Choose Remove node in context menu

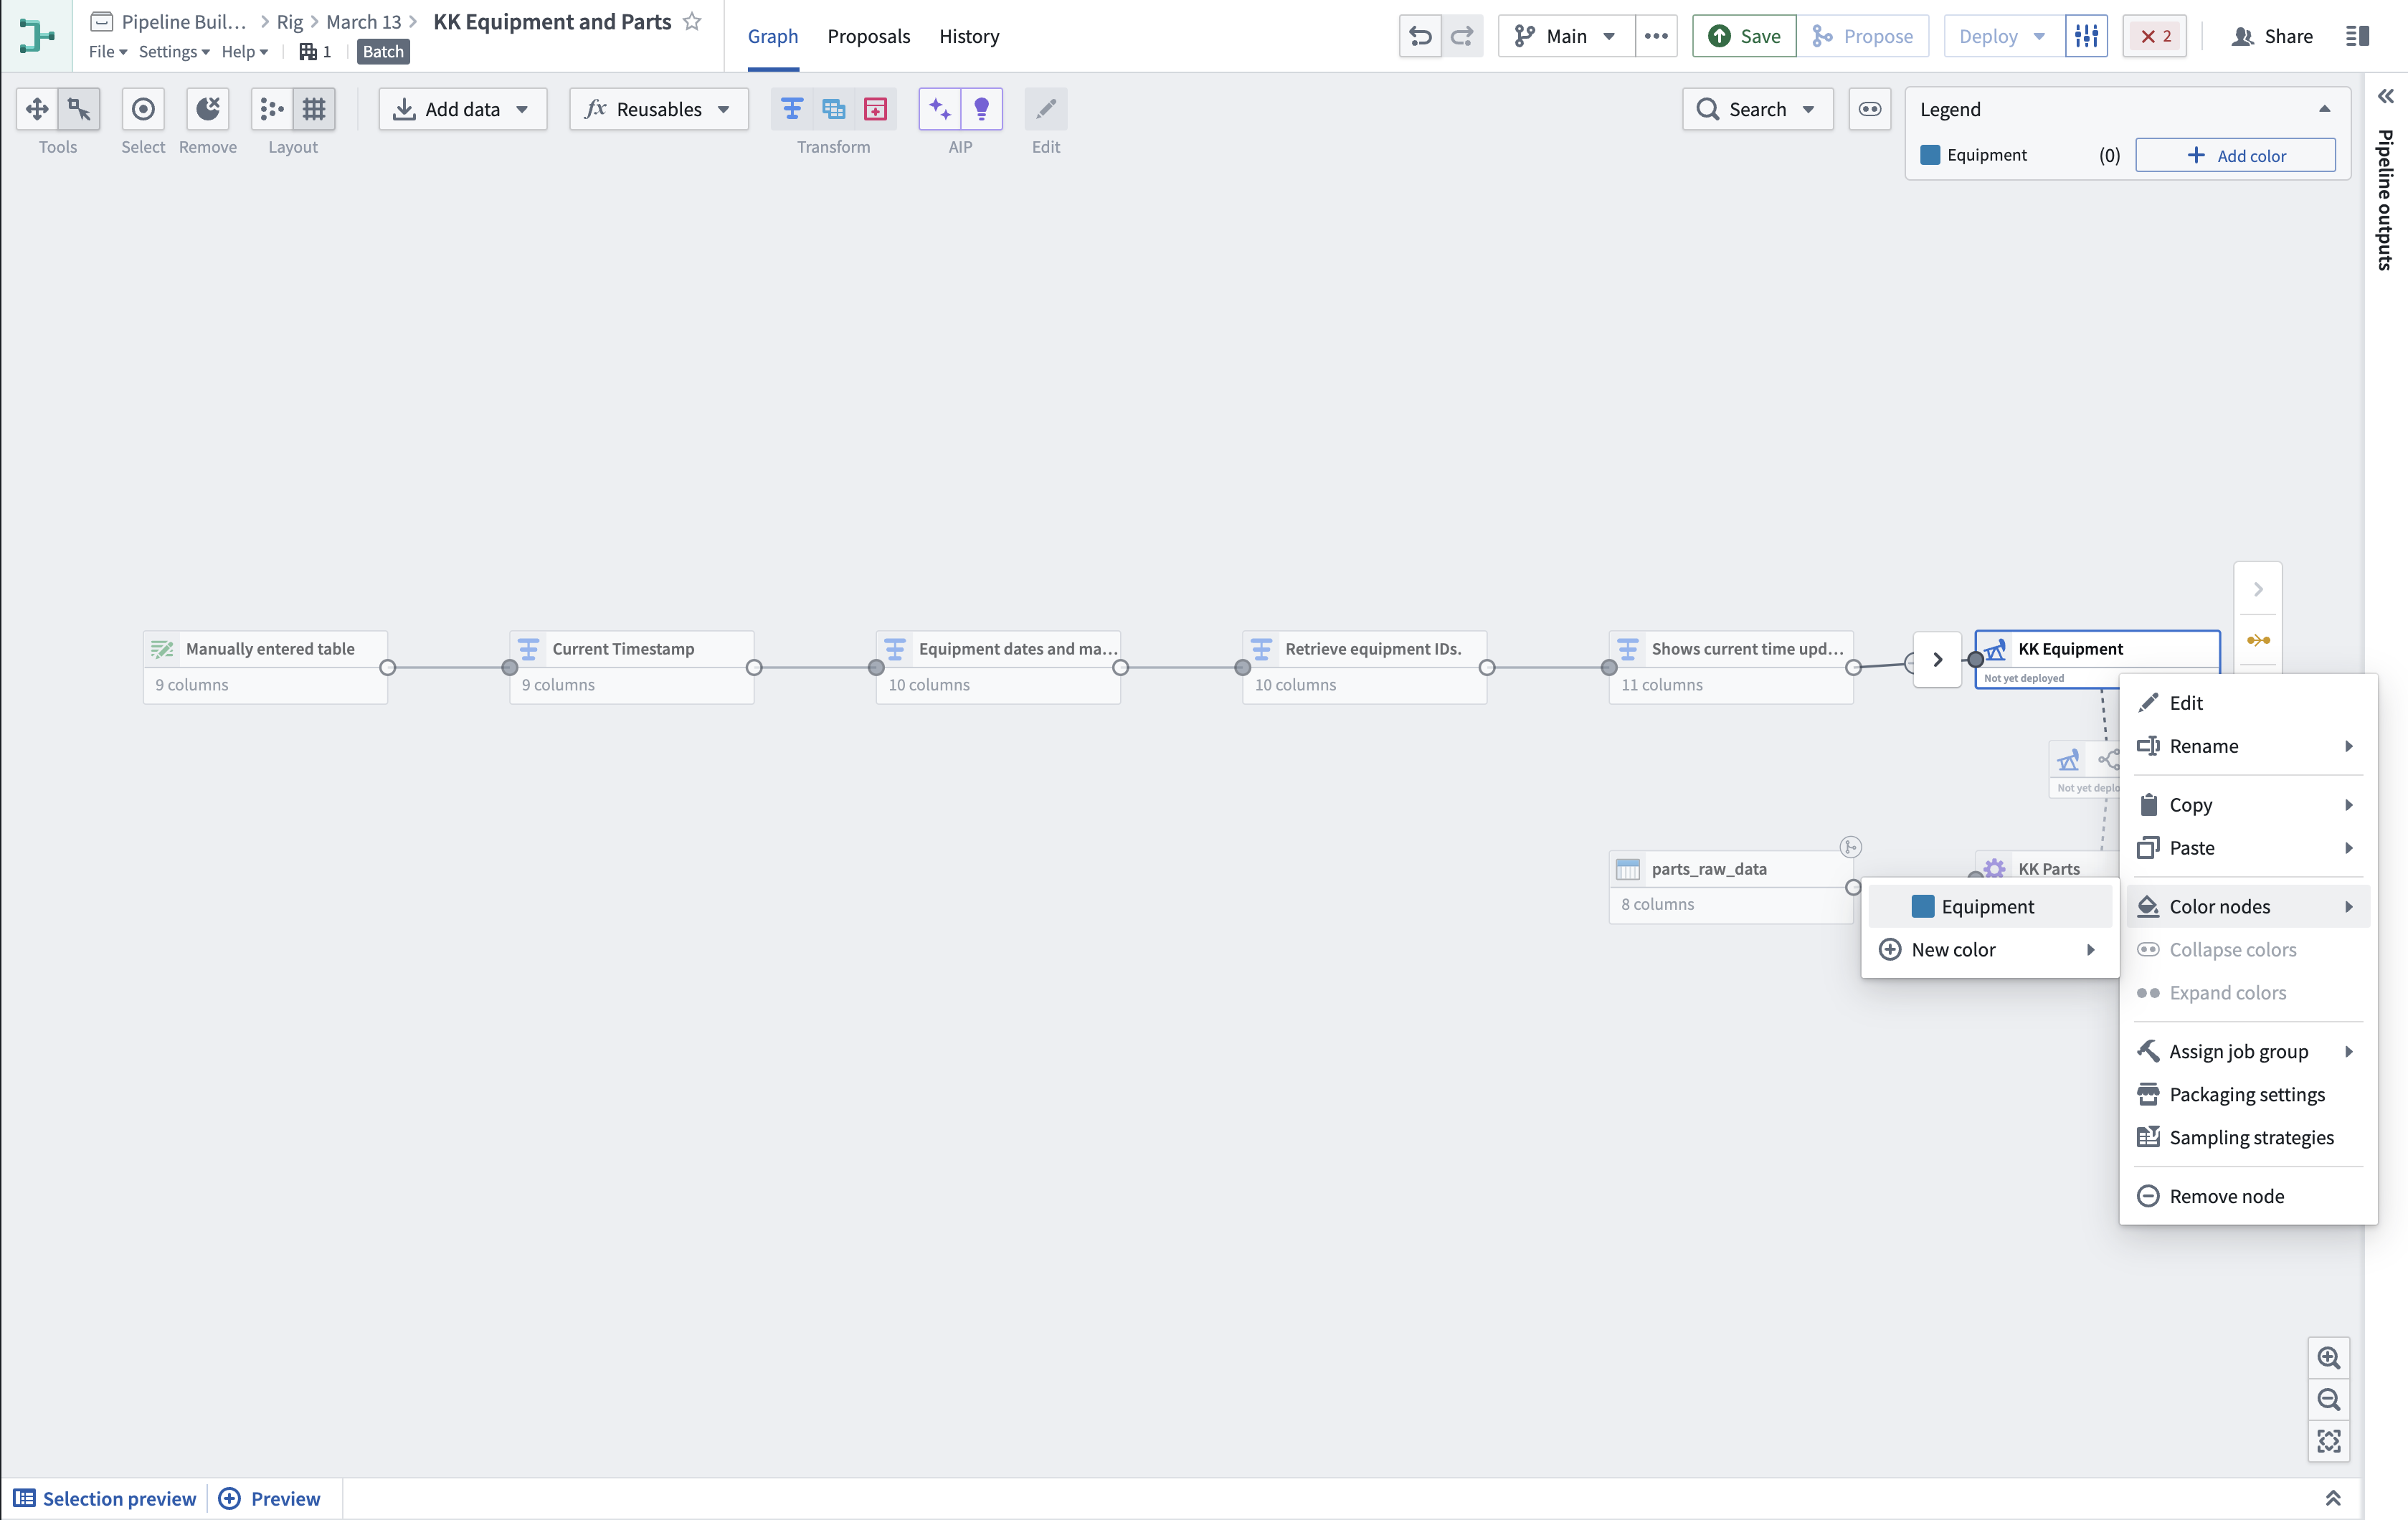tap(2248, 1196)
